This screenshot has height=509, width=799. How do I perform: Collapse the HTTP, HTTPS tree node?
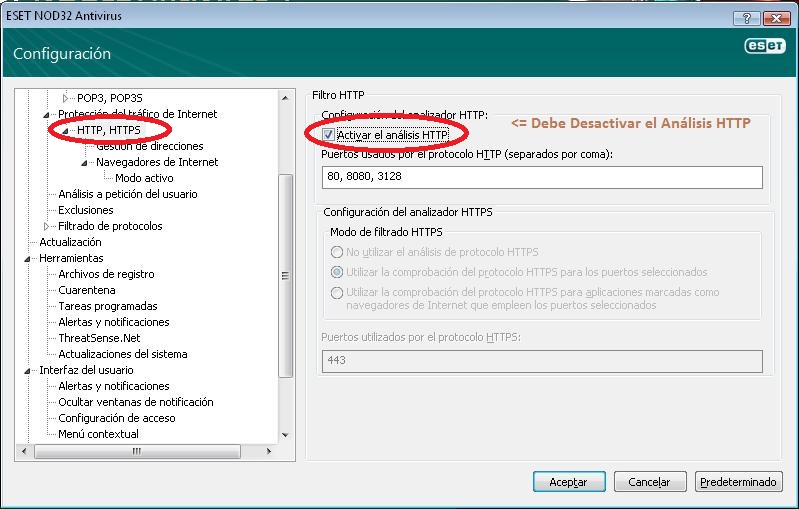click(x=66, y=130)
